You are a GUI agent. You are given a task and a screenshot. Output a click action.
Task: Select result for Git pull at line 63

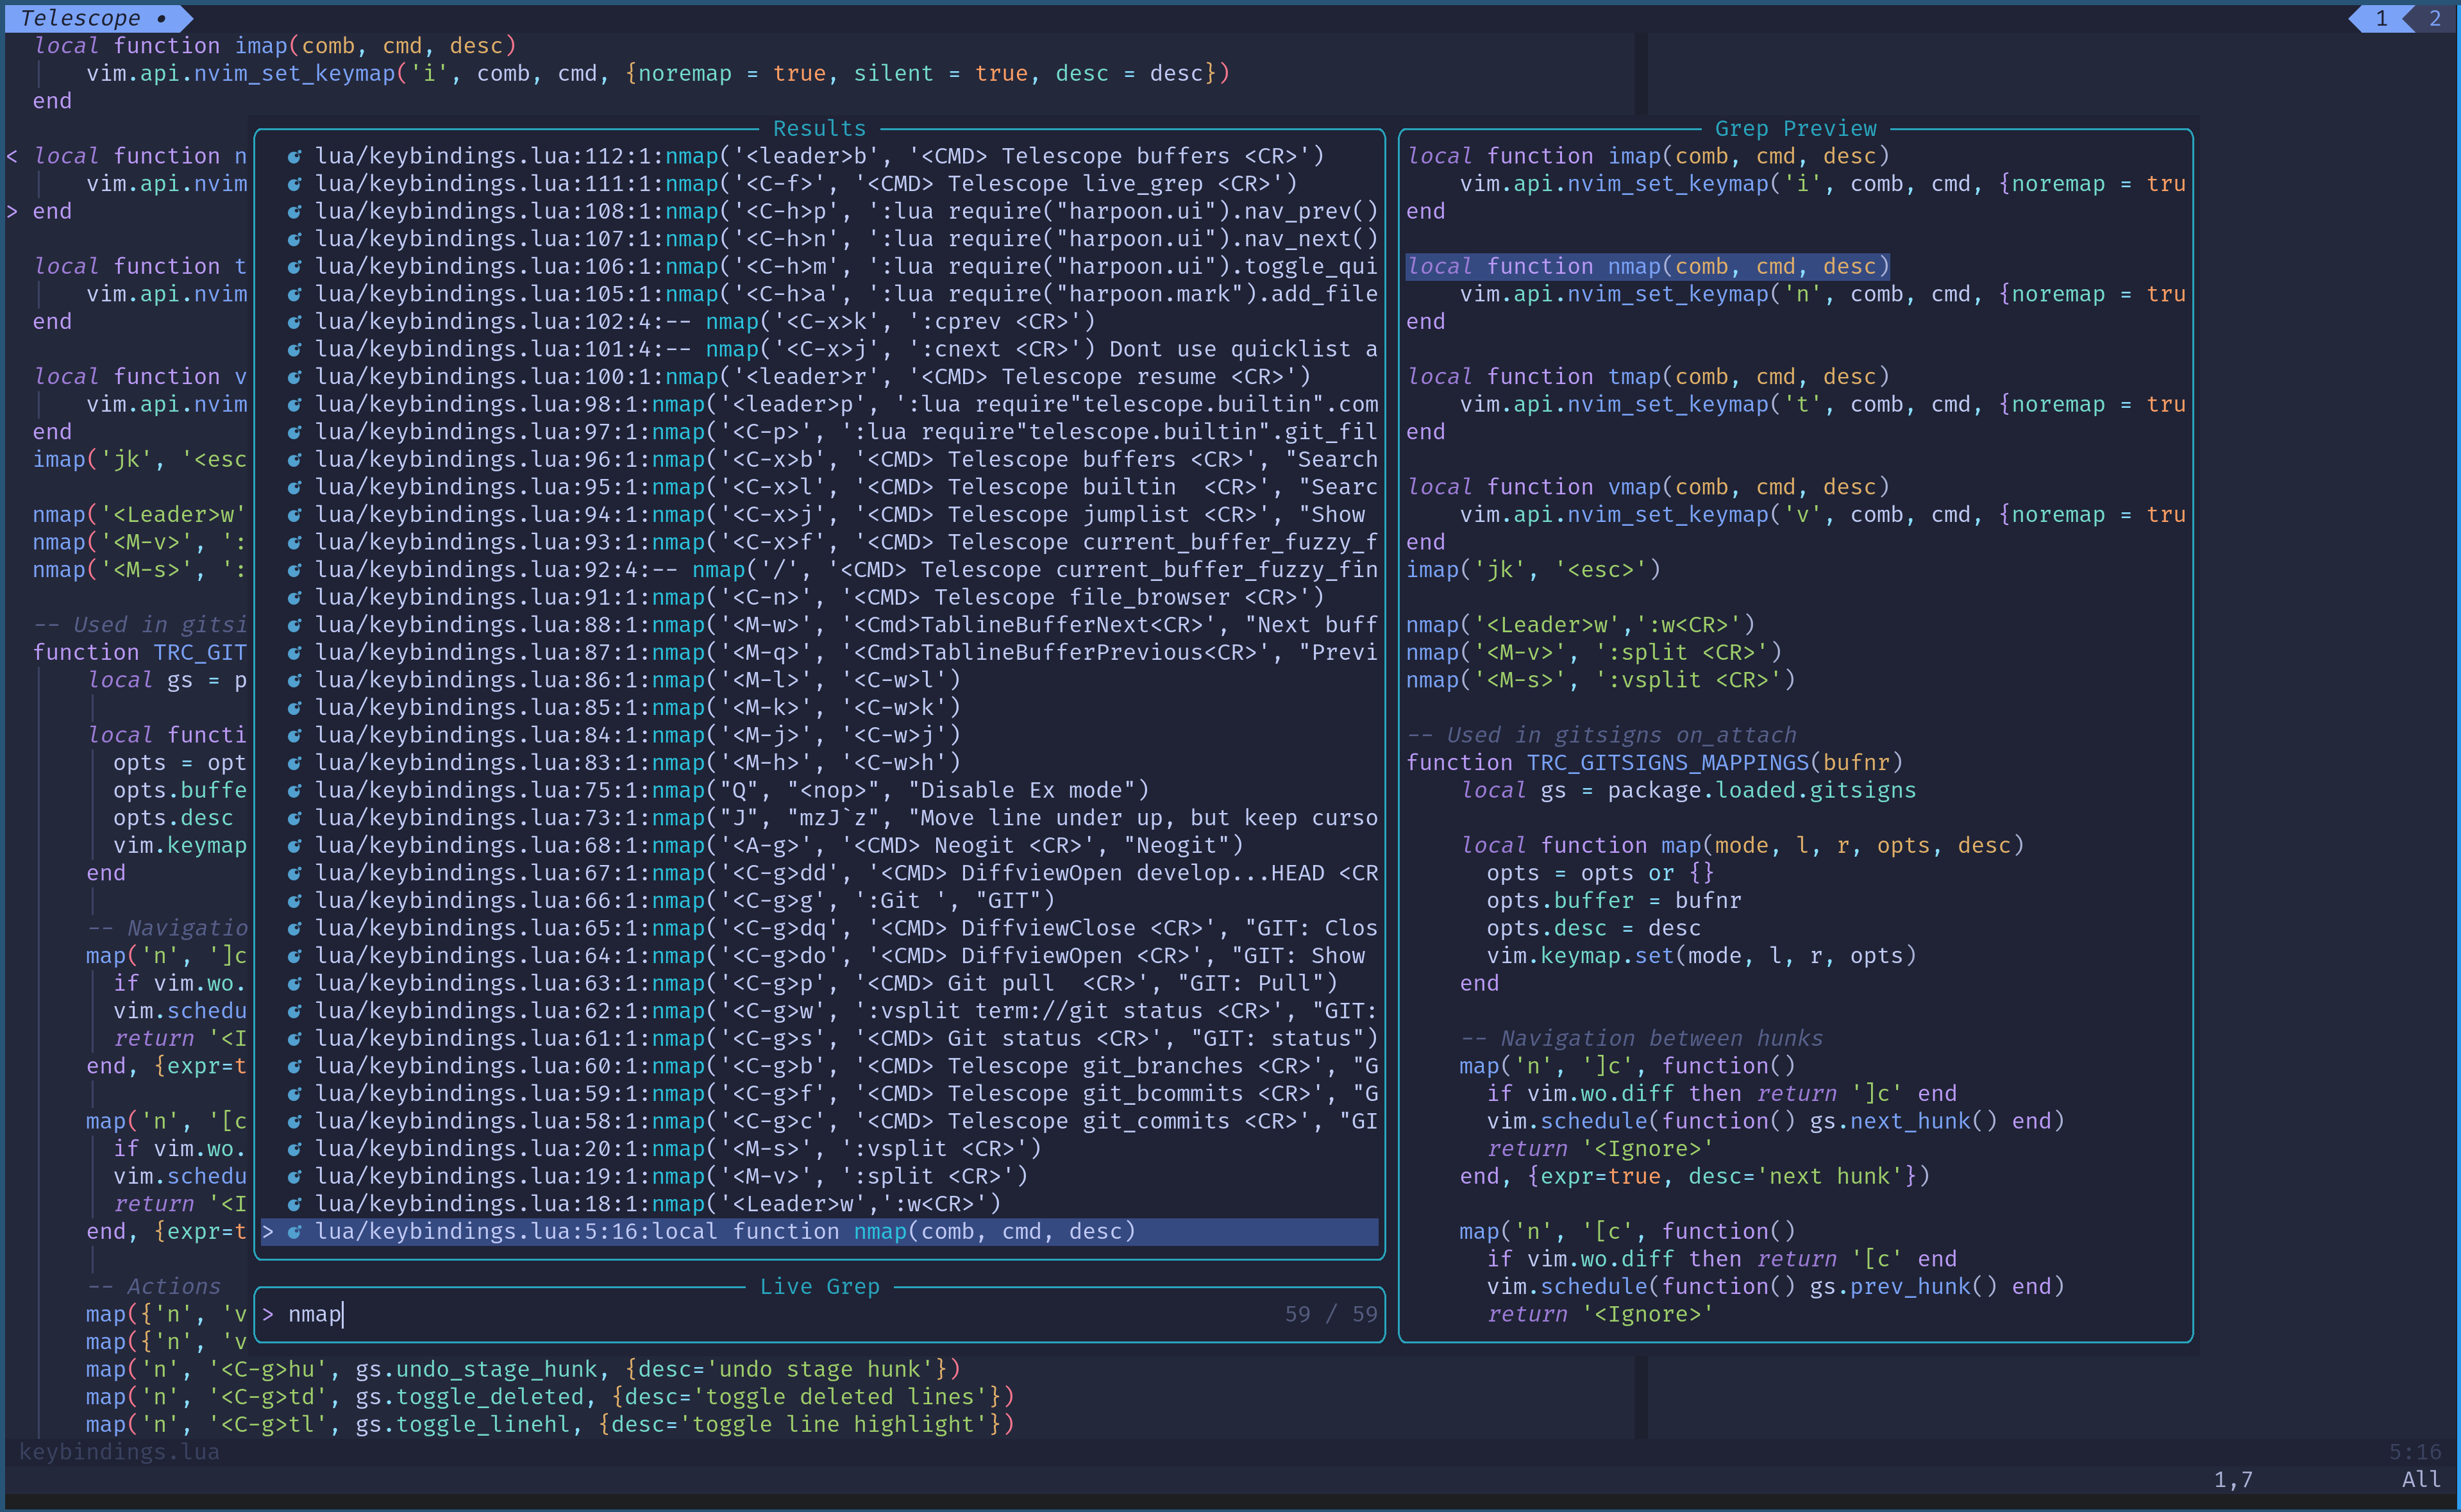tap(820, 984)
